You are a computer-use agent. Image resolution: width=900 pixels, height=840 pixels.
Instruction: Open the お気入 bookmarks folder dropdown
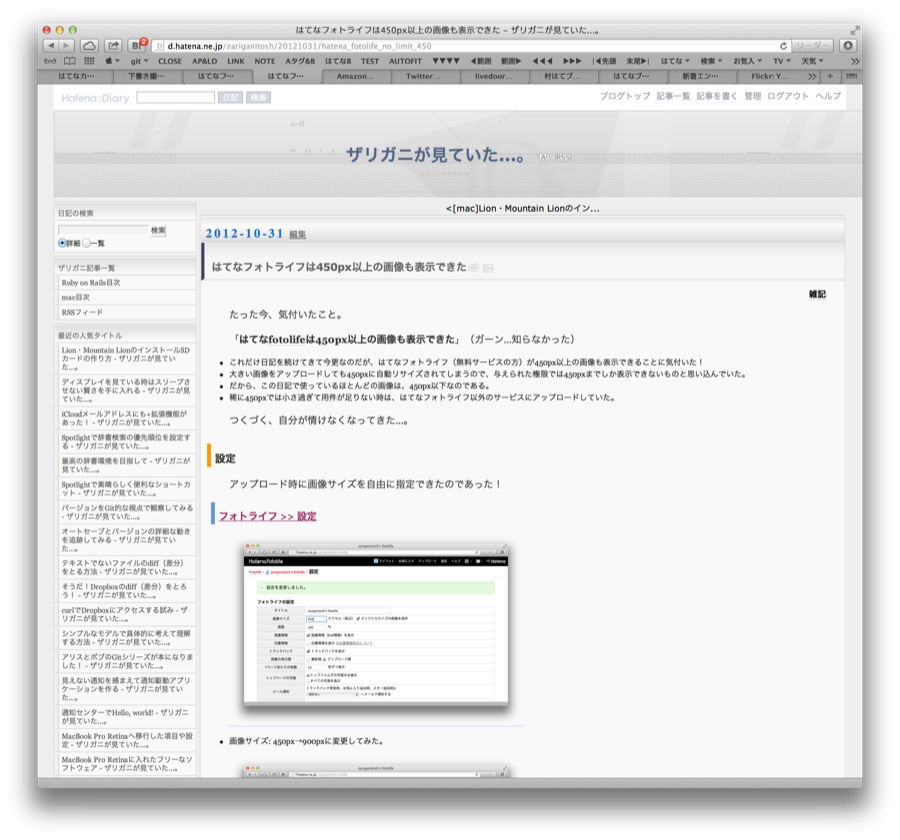tap(747, 61)
